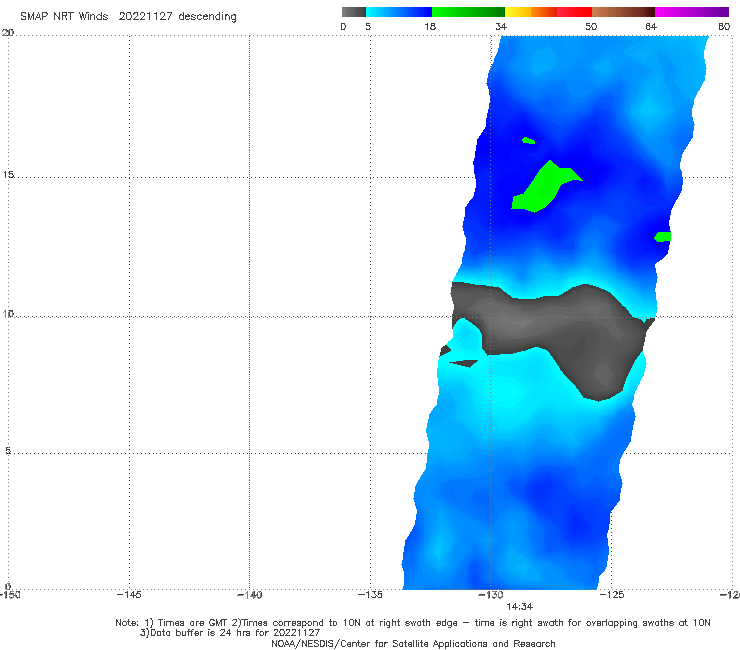Click the latitude axis label '10'
Viewport: 740px width, 650px height.
point(8,313)
